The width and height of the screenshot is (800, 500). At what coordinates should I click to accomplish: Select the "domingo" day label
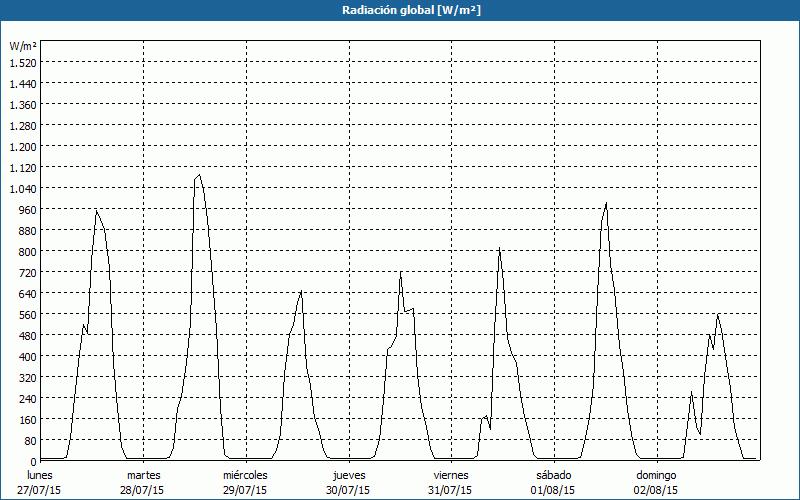[656, 474]
